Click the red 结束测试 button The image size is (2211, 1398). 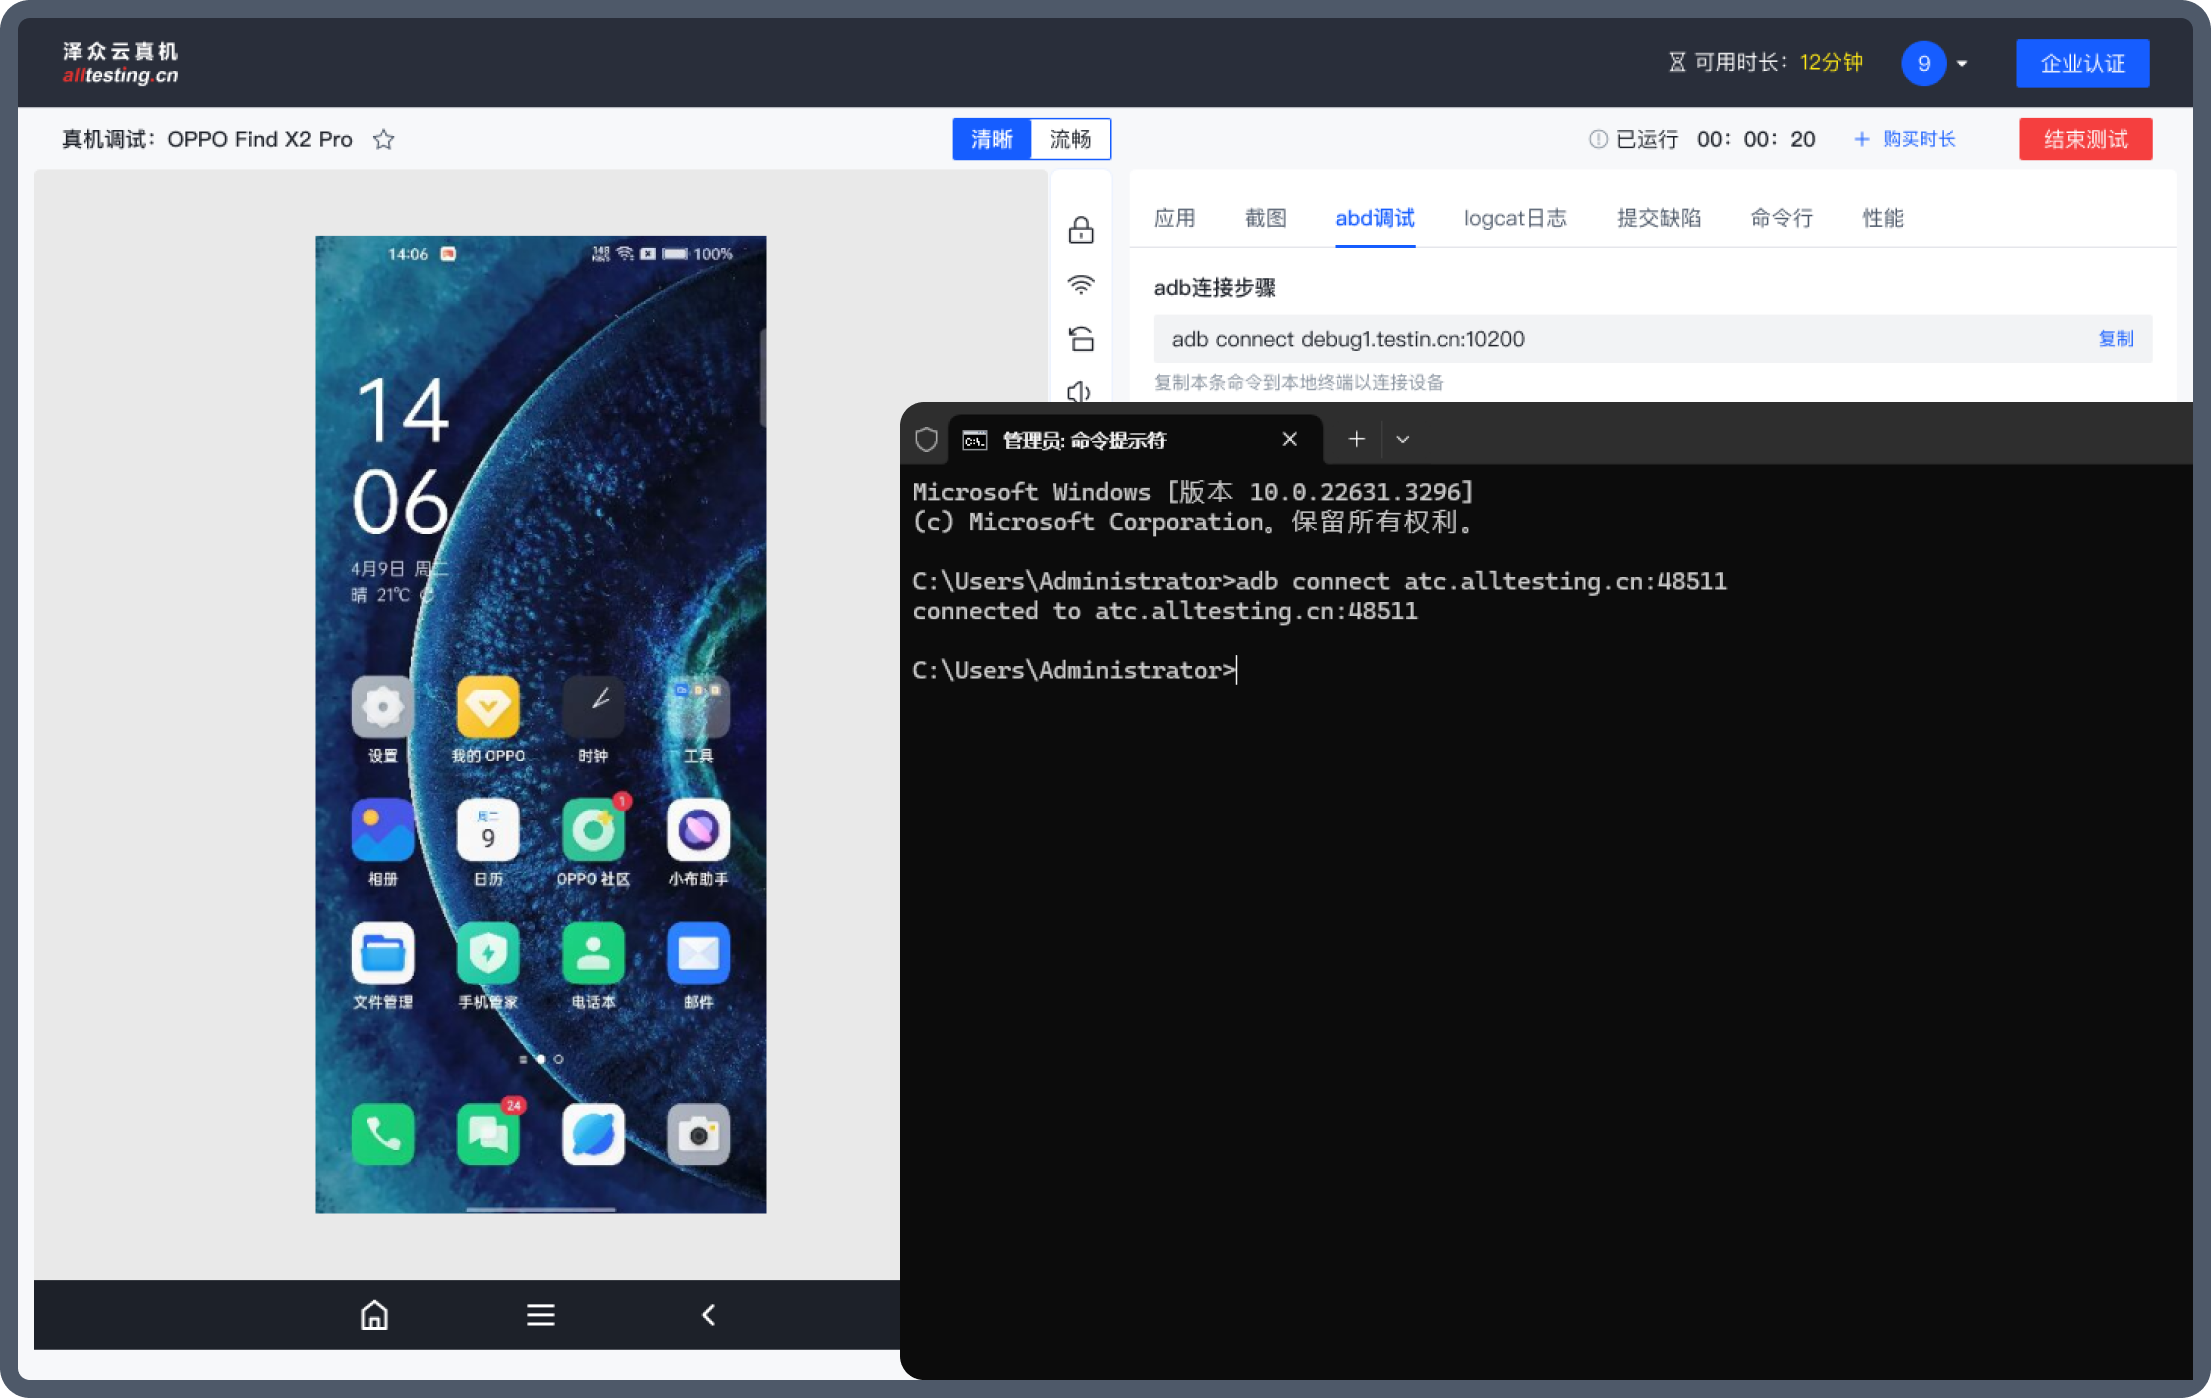[x=2085, y=139]
